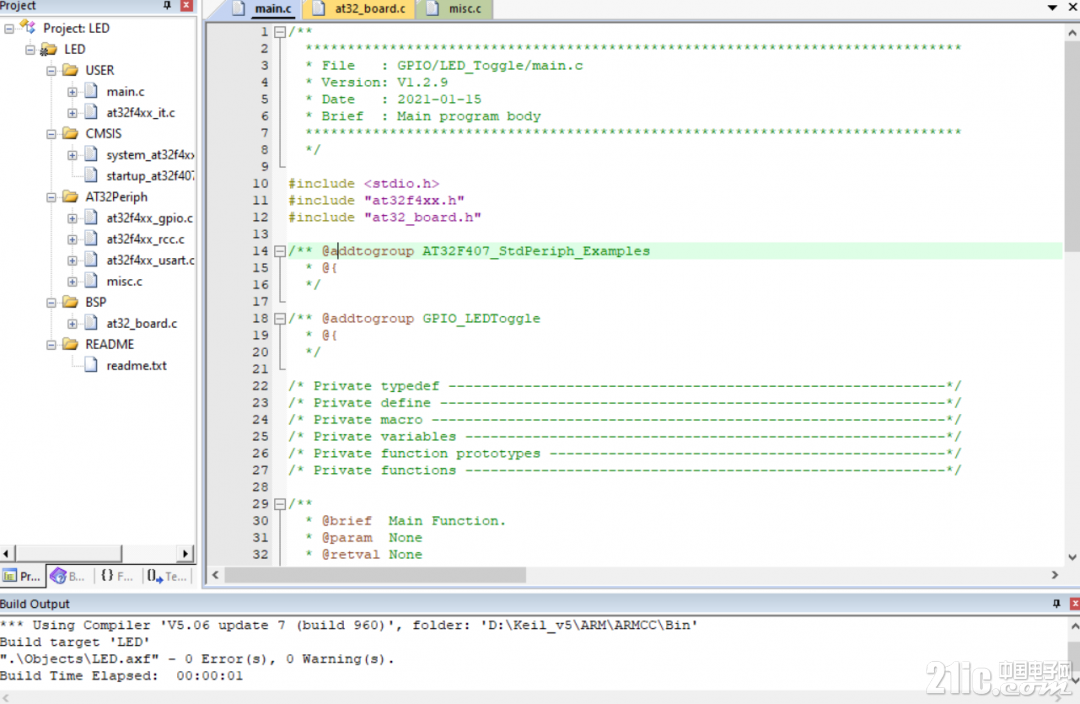Click editor horizontal scroll right arrow
Screen dimensions: 1080x704
point(1055,574)
